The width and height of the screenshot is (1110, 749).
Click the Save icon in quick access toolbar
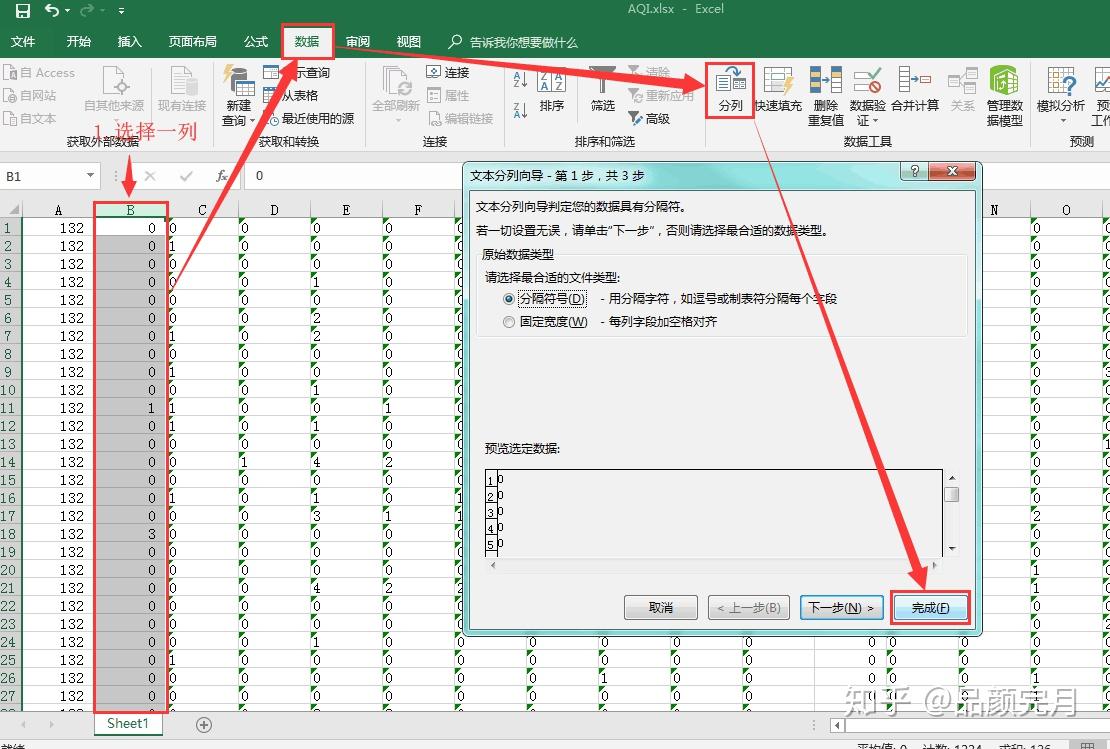(x=23, y=11)
